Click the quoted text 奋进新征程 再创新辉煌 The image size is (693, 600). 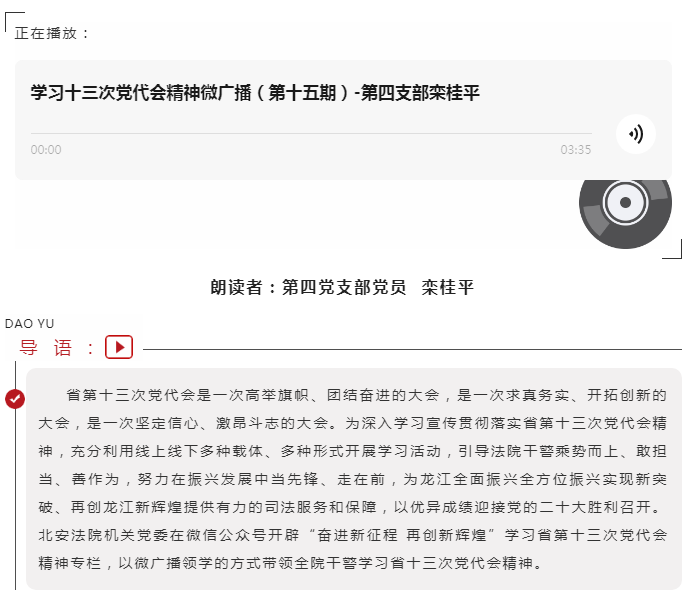pyautogui.click(x=401, y=535)
